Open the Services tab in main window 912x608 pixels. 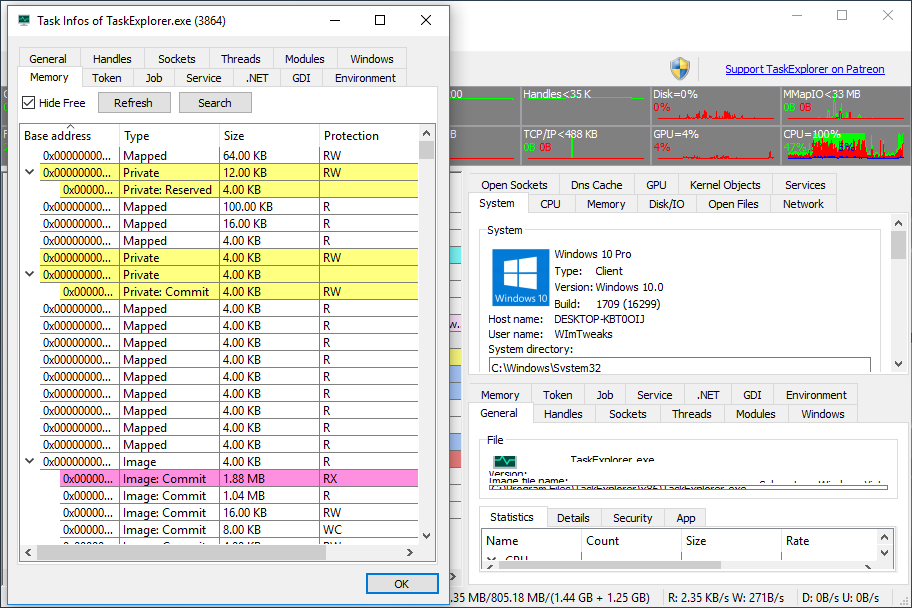click(805, 185)
